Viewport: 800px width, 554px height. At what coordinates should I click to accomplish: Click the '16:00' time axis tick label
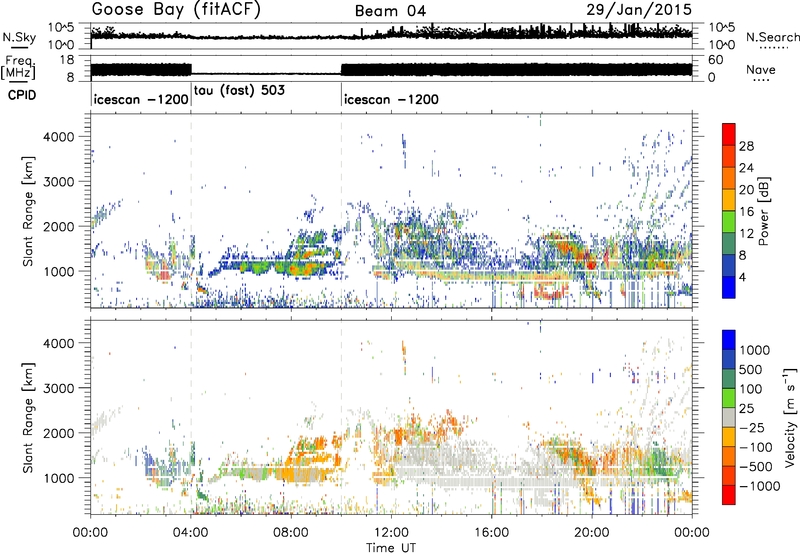click(491, 533)
